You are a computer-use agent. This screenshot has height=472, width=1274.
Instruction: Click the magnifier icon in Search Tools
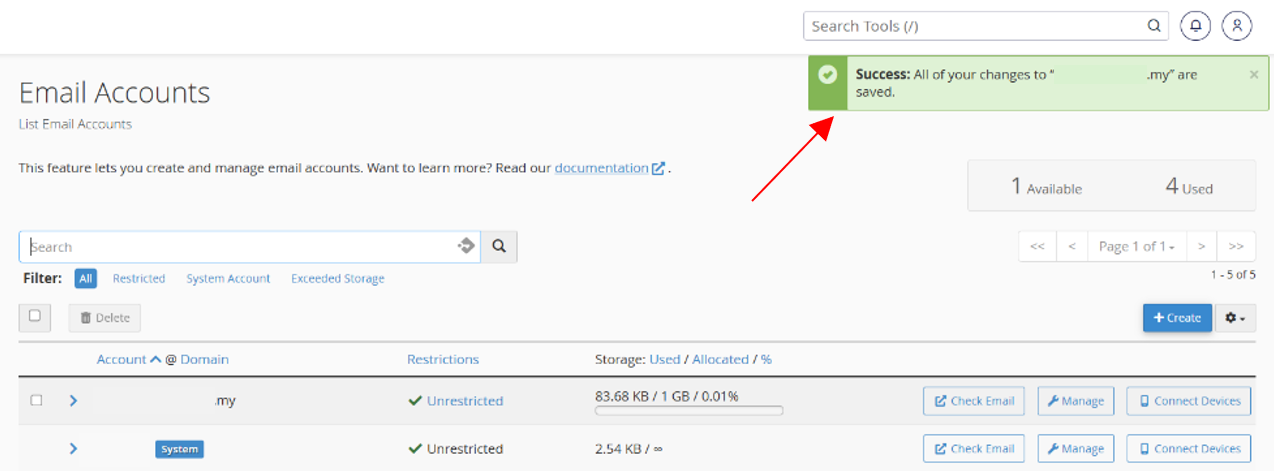pos(1153,26)
